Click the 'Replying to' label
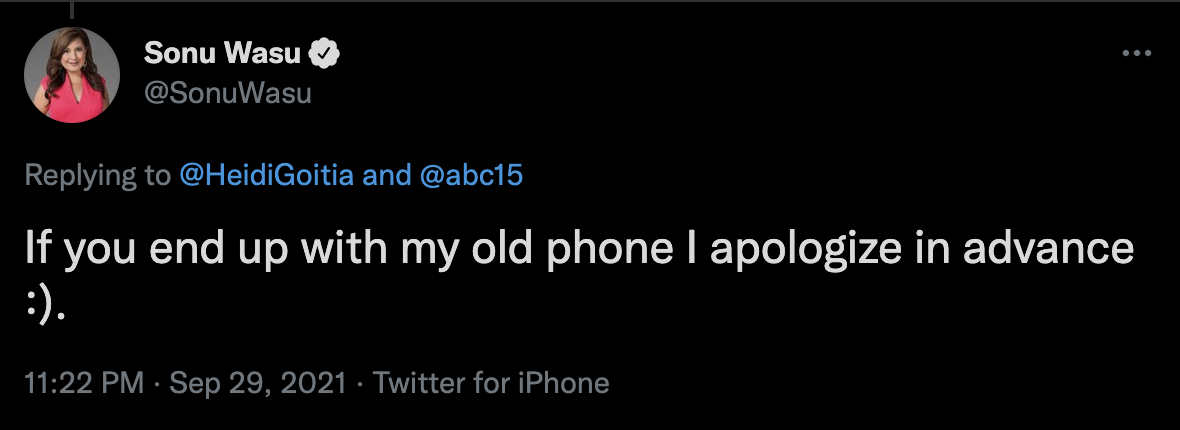This screenshot has width=1180, height=430. tap(98, 175)
